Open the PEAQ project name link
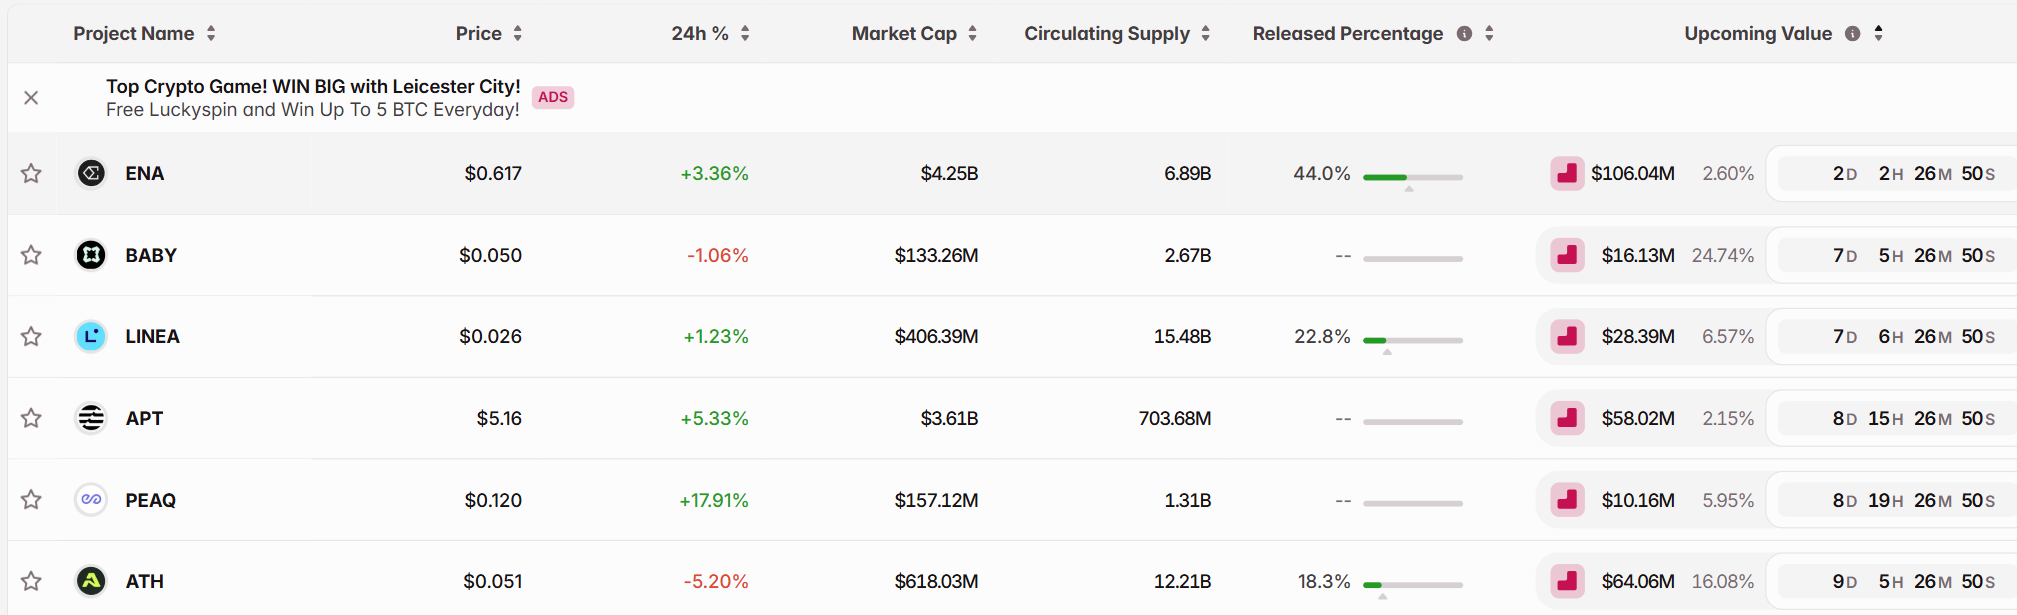 [150, 500]
